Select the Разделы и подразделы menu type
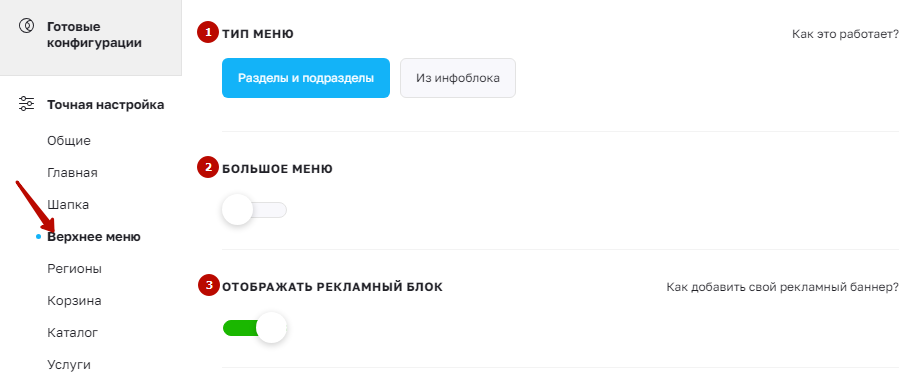Image resolution: width=905 pixels, height=388 pixels. (x=306, y=78)
